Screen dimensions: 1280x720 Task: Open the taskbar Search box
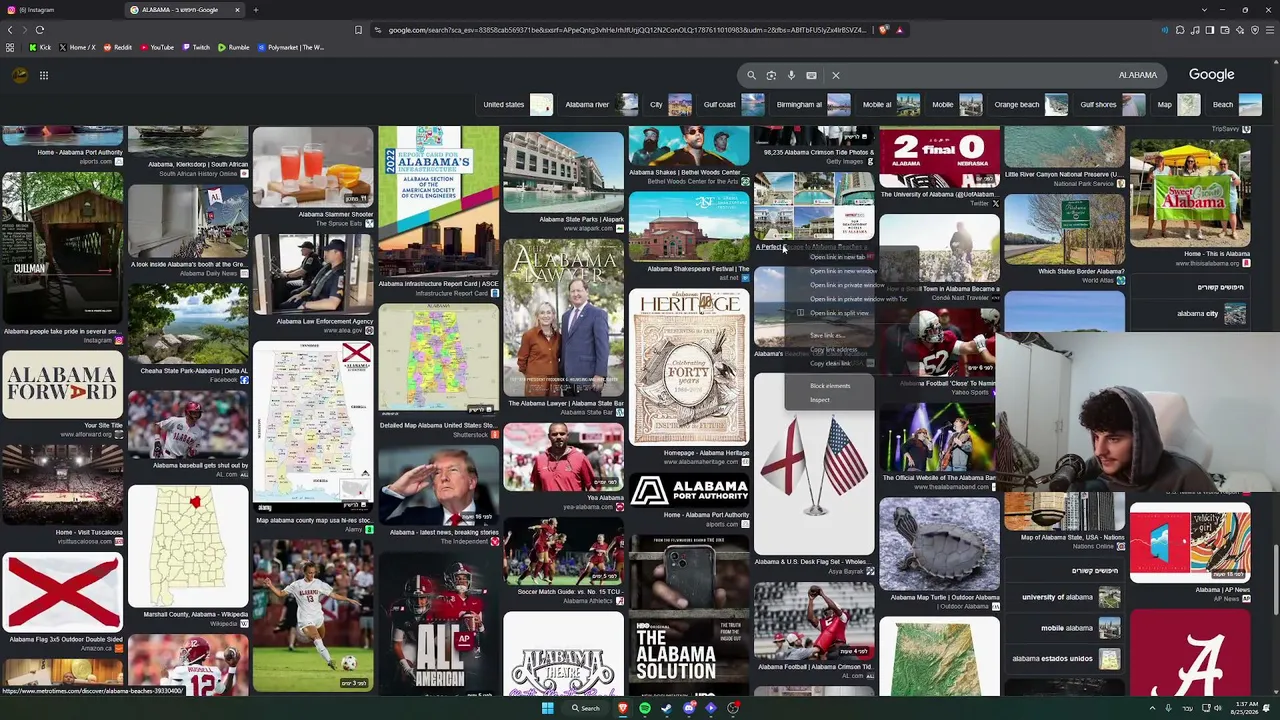tap(586, 708)
